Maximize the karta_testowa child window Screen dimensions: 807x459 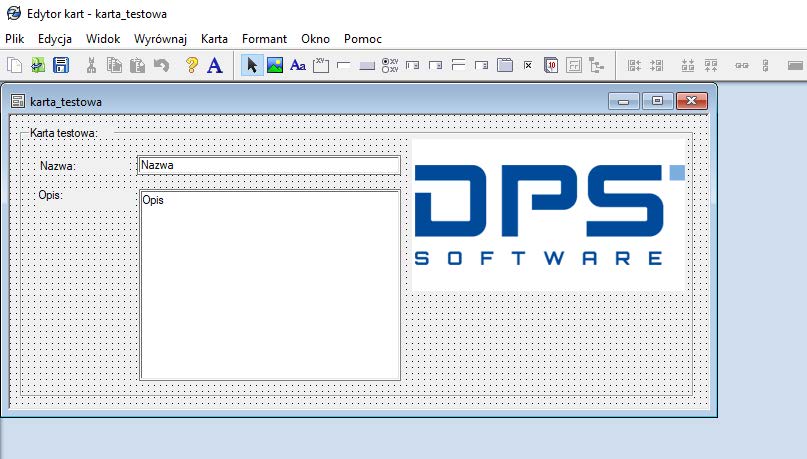(x=658, y=101)
